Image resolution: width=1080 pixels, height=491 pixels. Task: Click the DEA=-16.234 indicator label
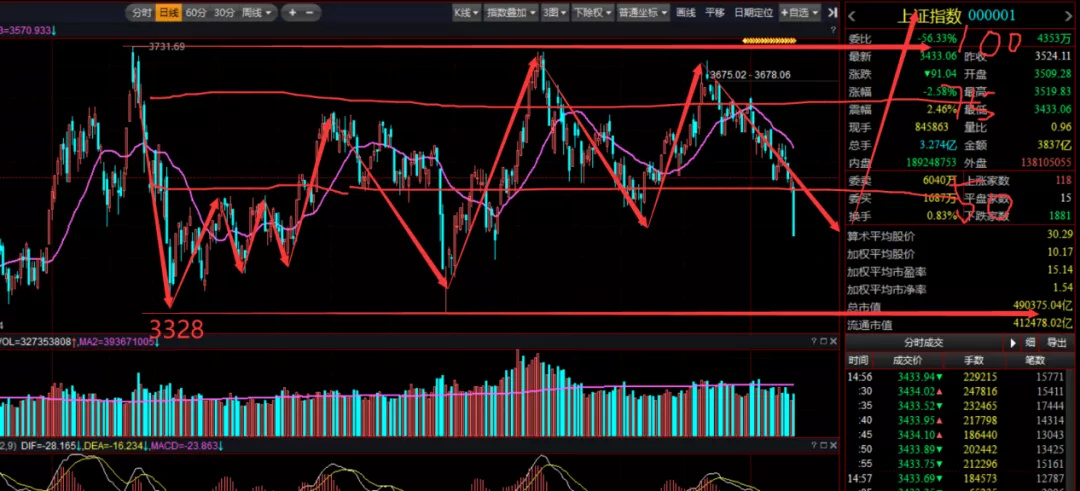[x=116, y=446]
